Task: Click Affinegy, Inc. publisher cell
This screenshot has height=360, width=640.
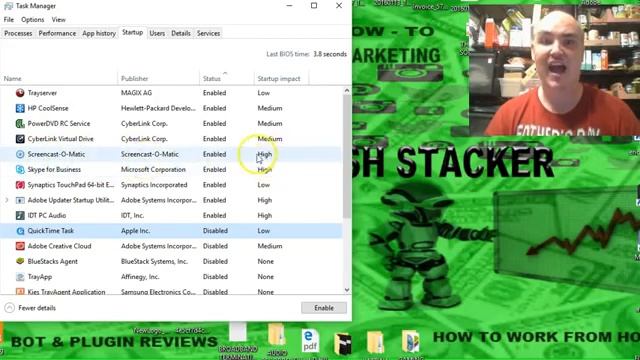Action: (x=140, y=277)
